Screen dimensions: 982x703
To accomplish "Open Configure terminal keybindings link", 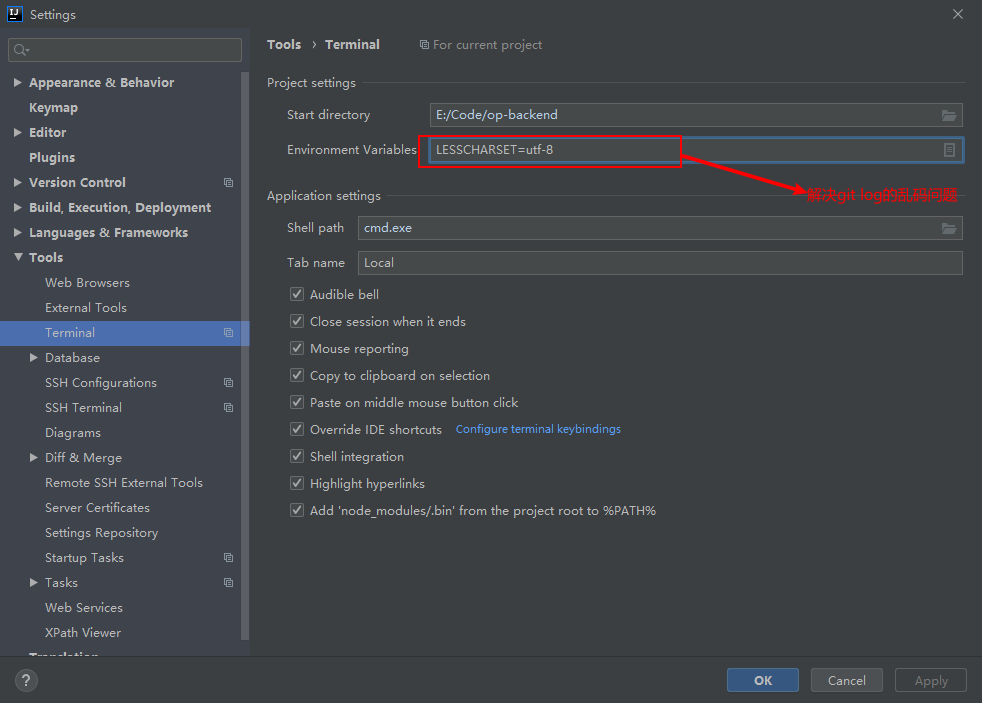I will click(538, 429).
